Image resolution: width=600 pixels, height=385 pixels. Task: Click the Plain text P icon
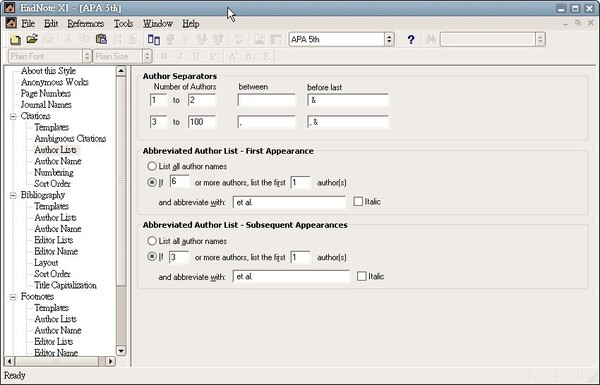coord(213,57)
